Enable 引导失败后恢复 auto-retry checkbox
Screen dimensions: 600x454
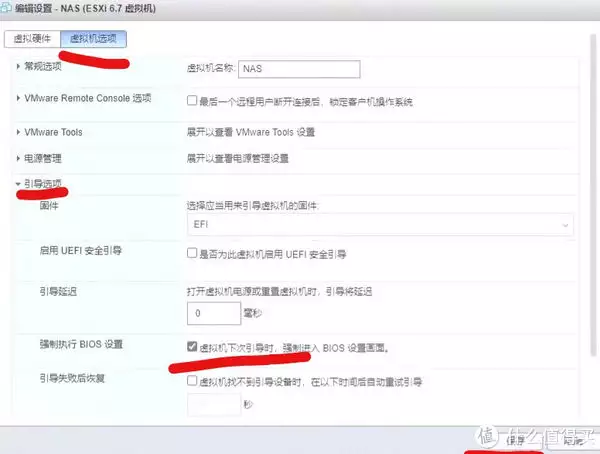click(192, 381)
